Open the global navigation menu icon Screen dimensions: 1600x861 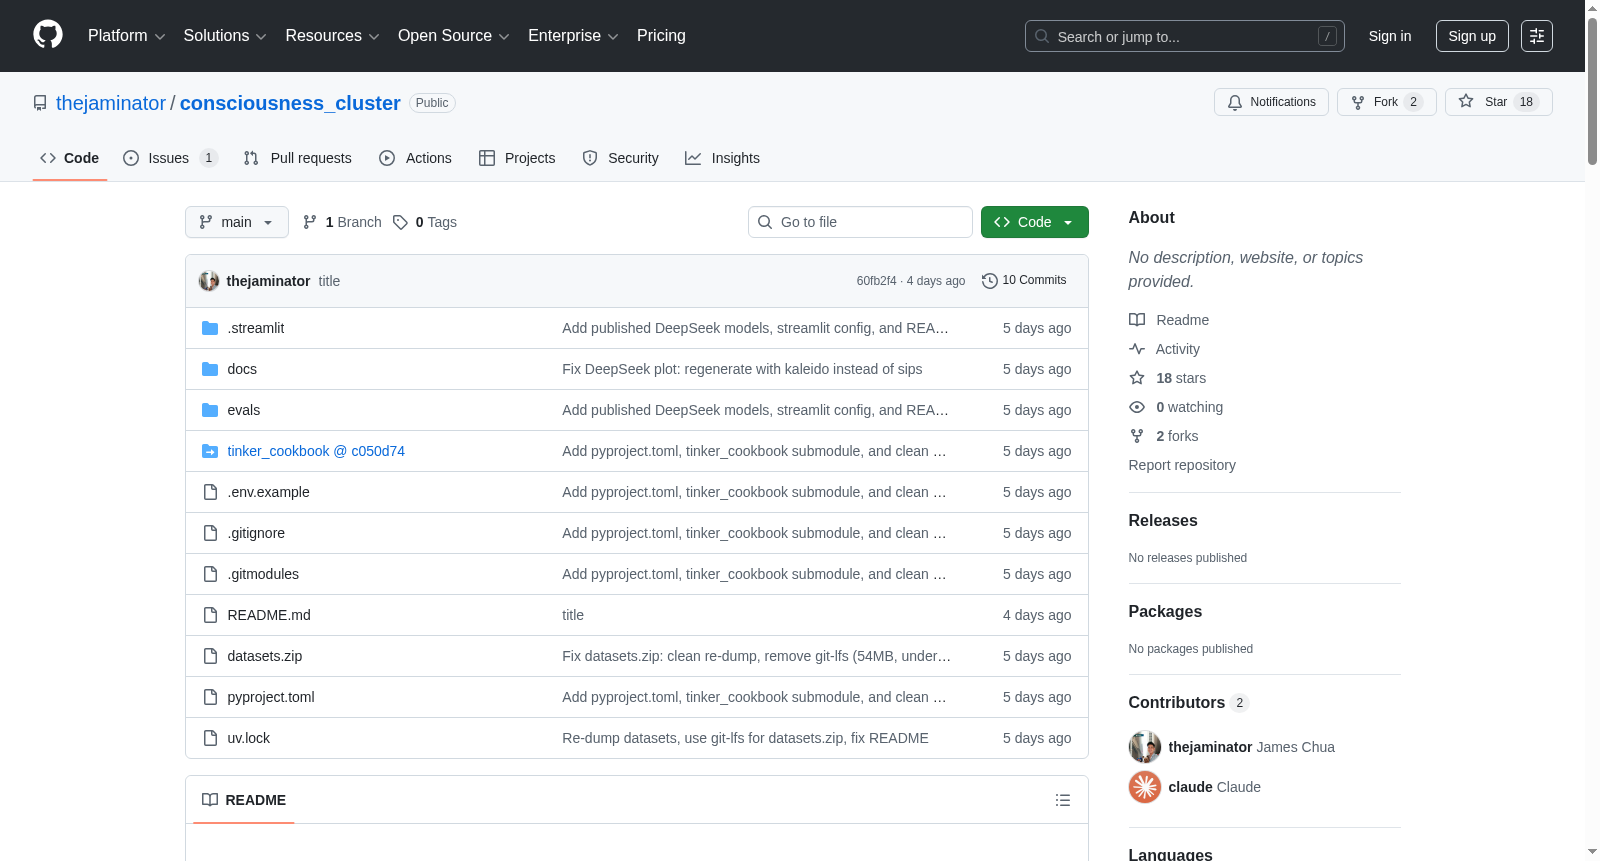click(1537, 36)
